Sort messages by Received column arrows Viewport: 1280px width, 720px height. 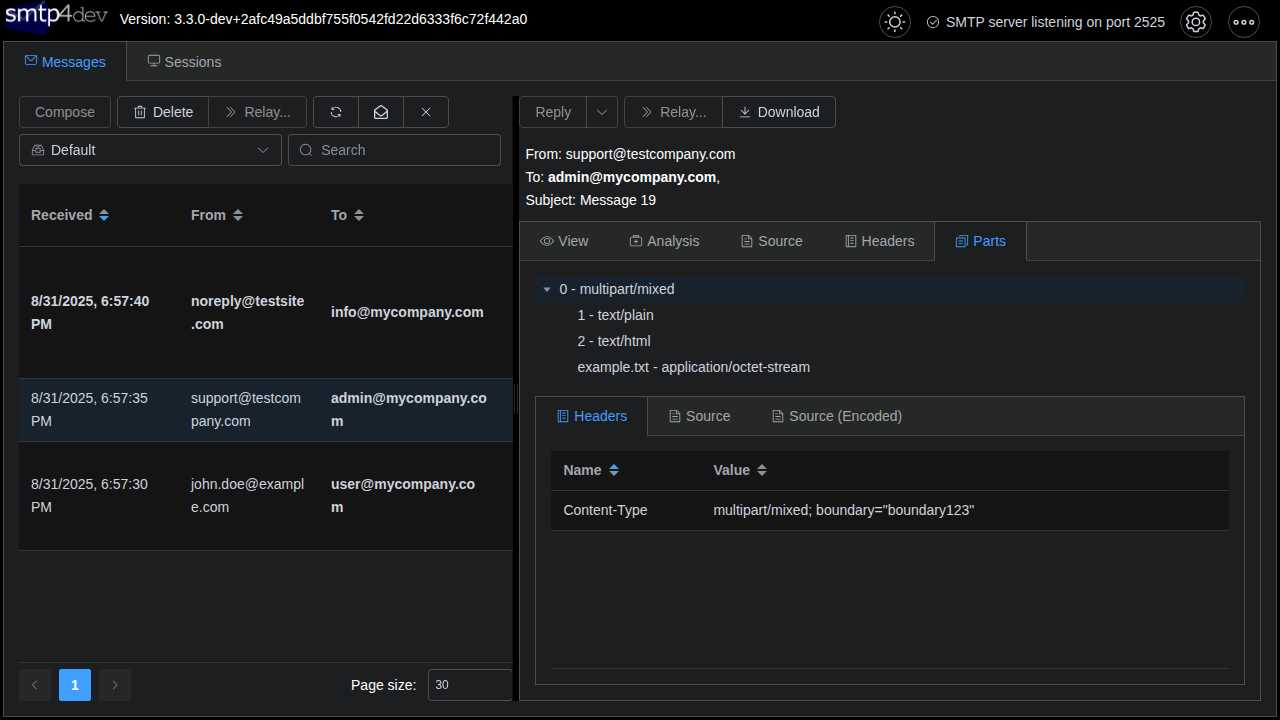pos(104,215)
